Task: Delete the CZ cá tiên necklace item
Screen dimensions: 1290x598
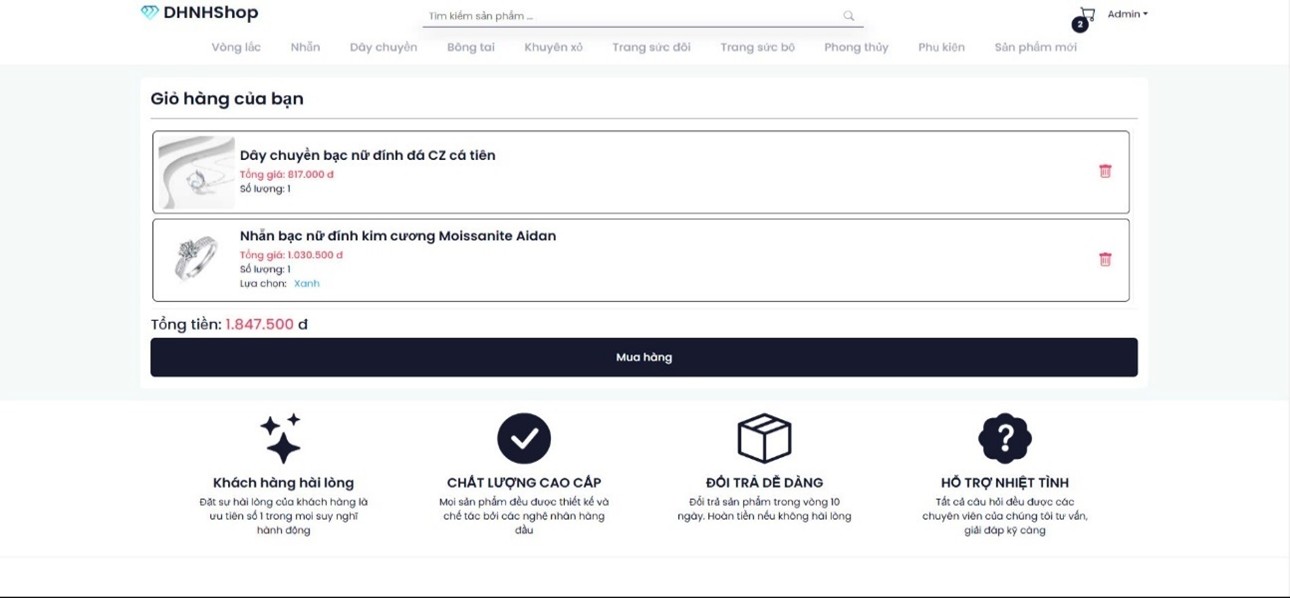Action: (1105, 171)
